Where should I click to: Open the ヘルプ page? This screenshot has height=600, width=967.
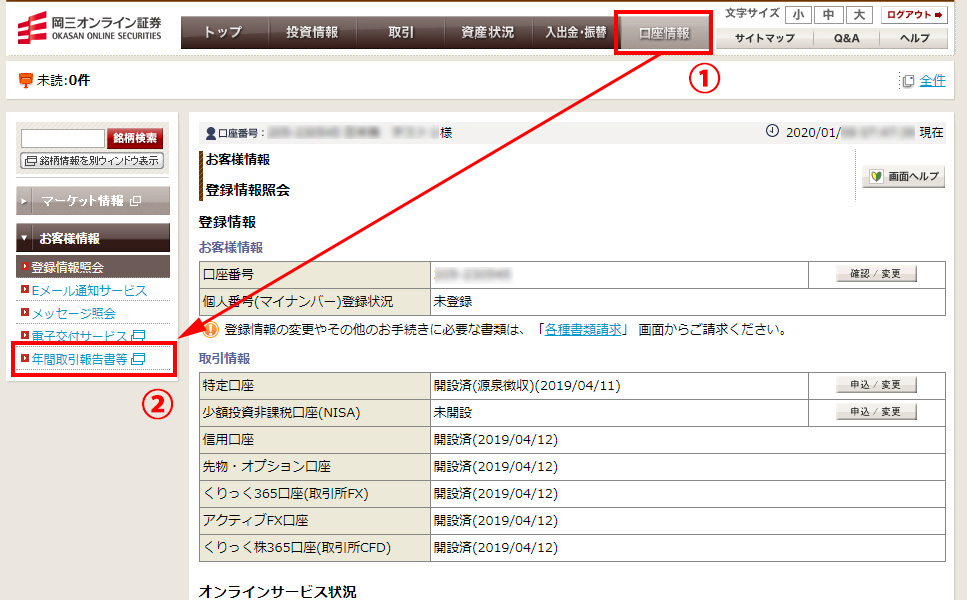pyautogui.click(x=914, y=38)
